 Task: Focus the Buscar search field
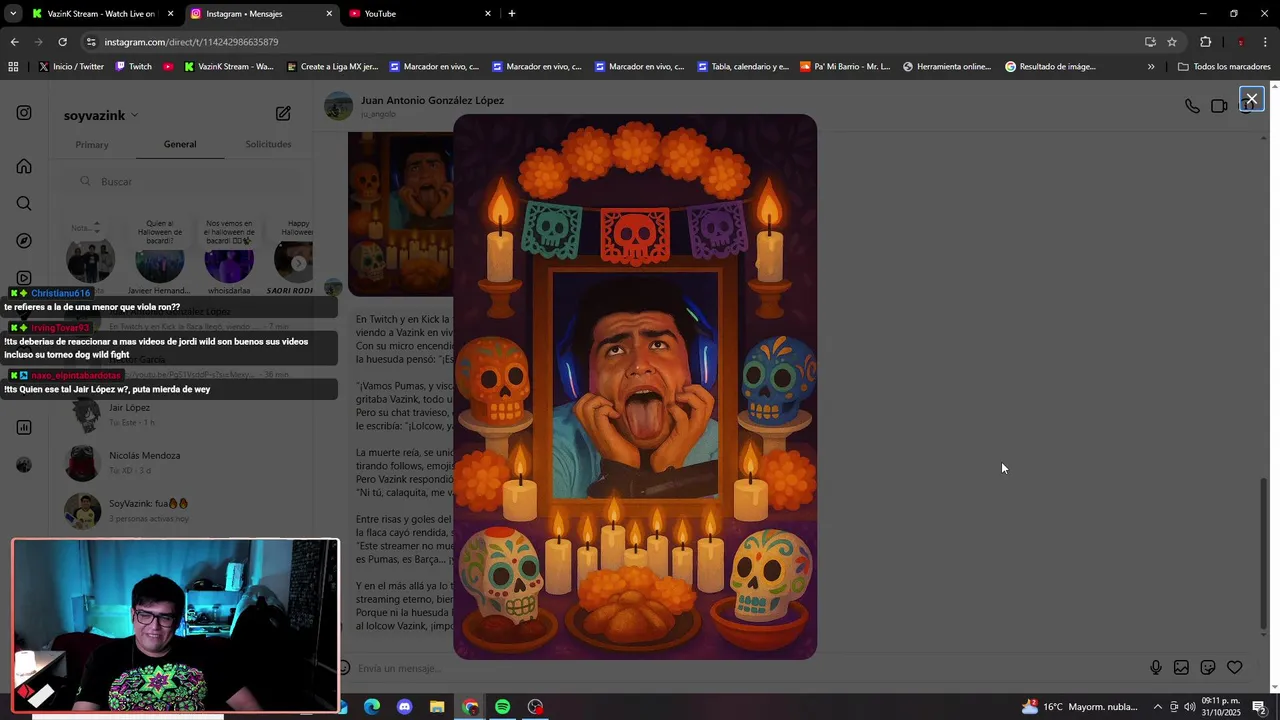coord(190,181)
